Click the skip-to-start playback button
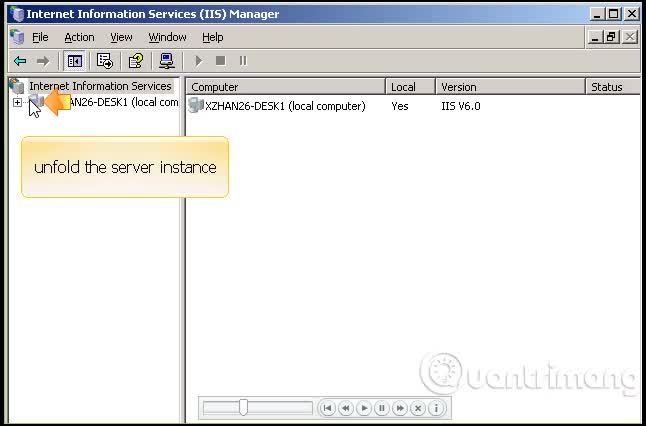 click(x=328, y=408)
